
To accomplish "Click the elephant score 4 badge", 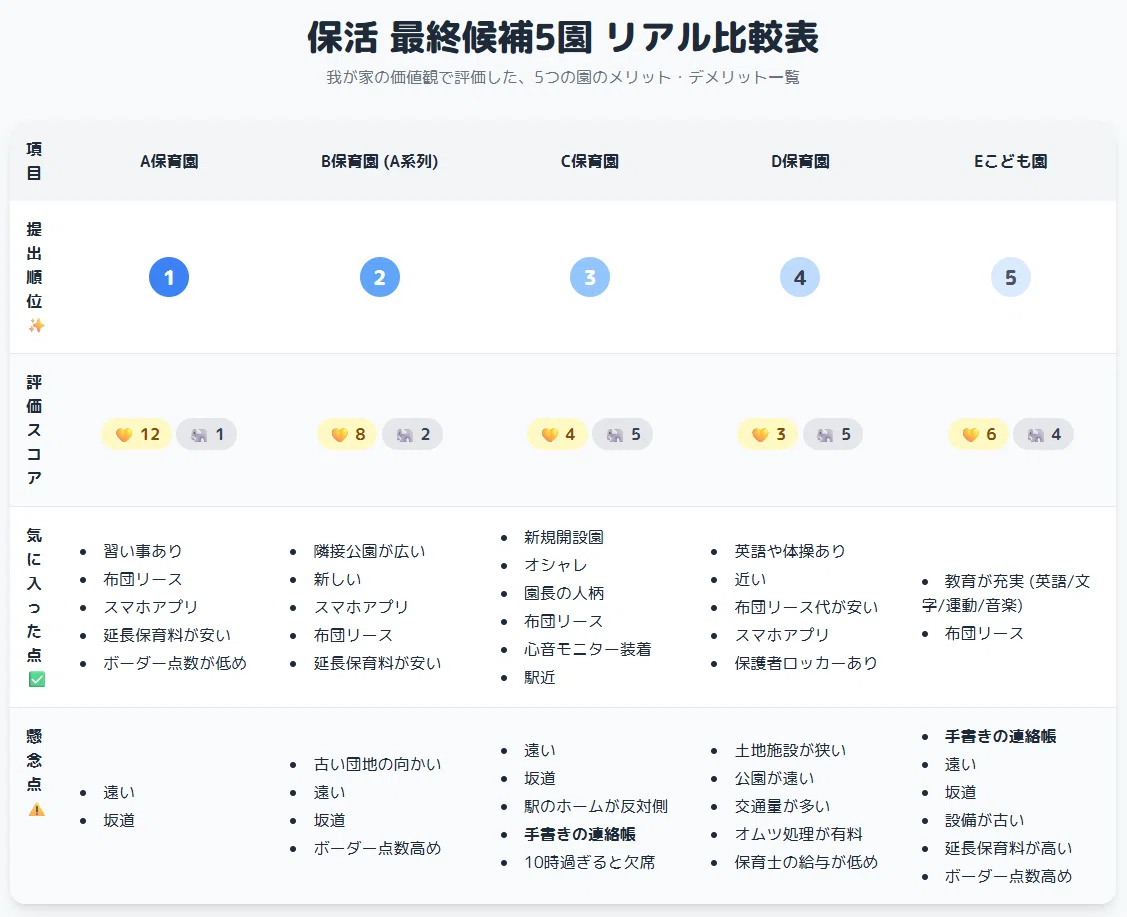I will pyautogui.click(x=1043, y=434).
